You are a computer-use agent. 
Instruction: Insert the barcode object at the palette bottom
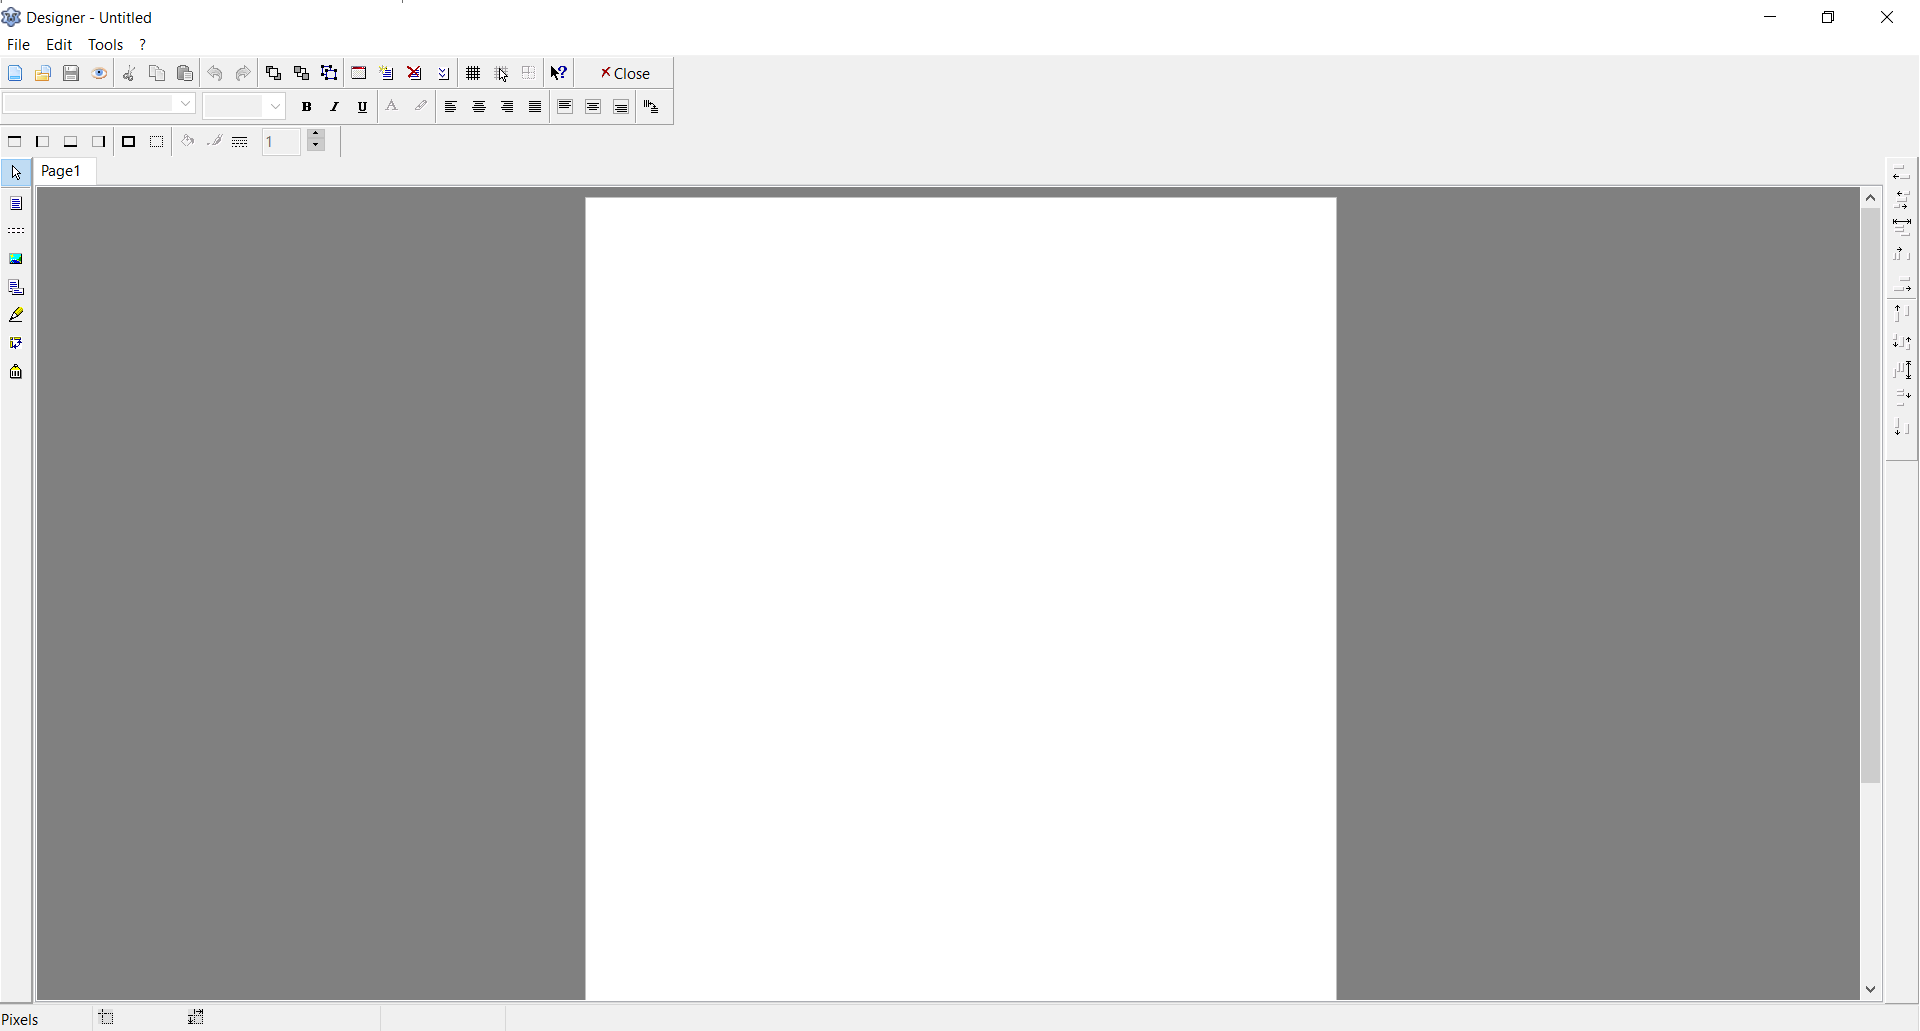16,372
